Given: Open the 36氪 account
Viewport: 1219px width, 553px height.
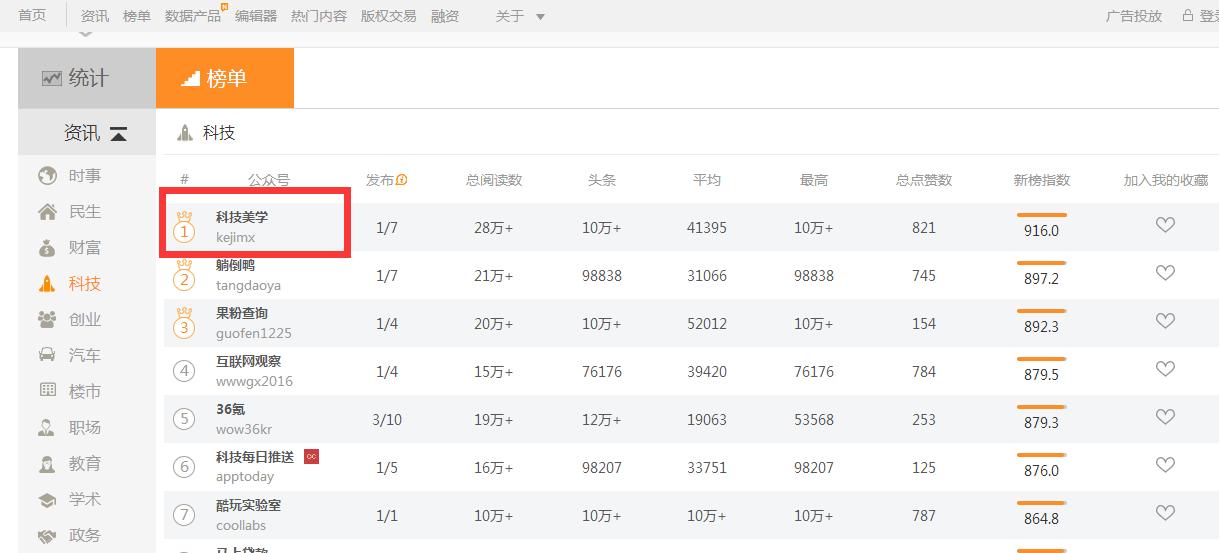Looking at the screenshot, I should pyautogui.click(x=230, y=409).
